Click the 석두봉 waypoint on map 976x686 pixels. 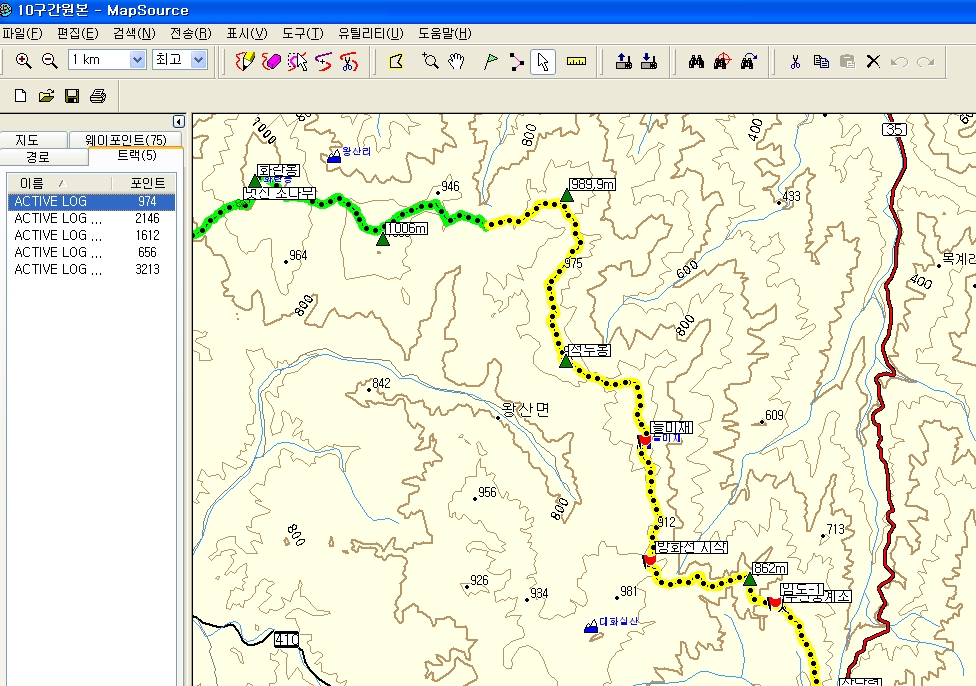565,361
